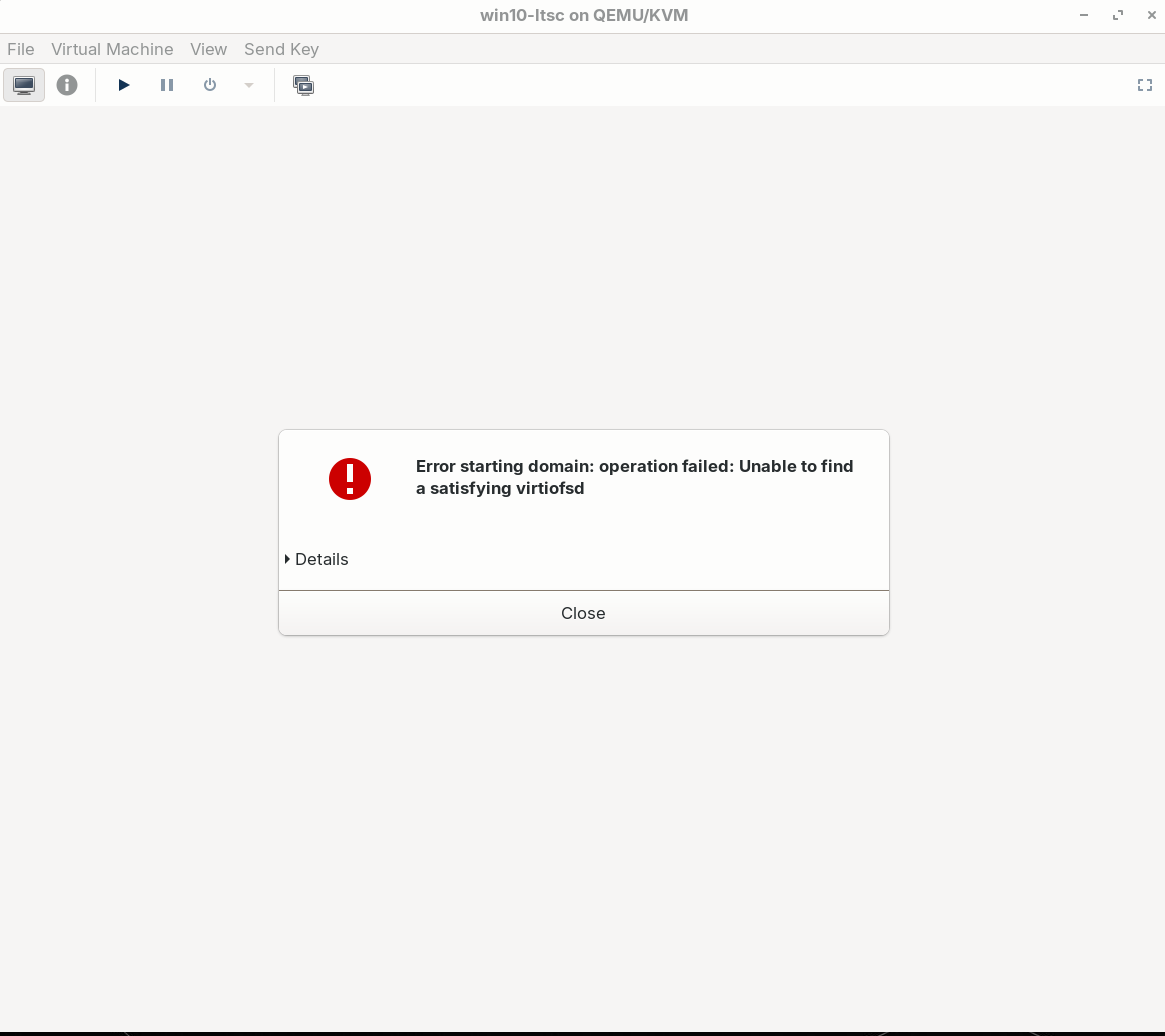1165x1036 pixels.
Task: Close the win10-ltsc VM window
Action: (1151, 15)
